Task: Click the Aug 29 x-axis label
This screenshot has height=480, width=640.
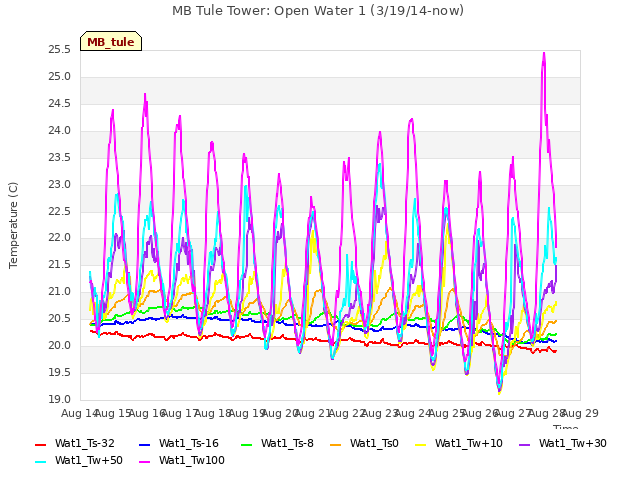Action: [x=580, y=413]
